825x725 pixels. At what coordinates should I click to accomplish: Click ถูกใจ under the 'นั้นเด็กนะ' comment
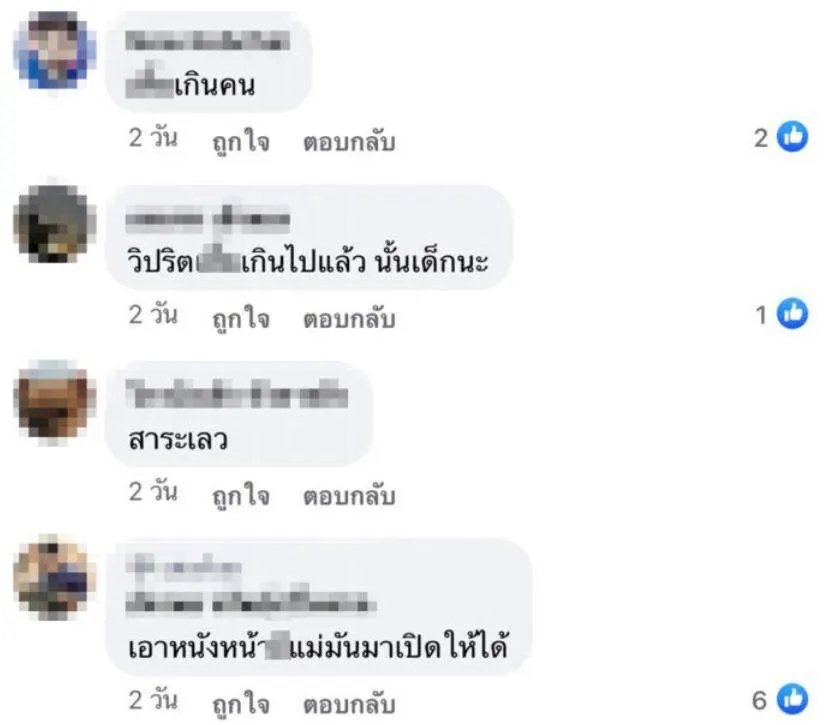pos(241,318)
